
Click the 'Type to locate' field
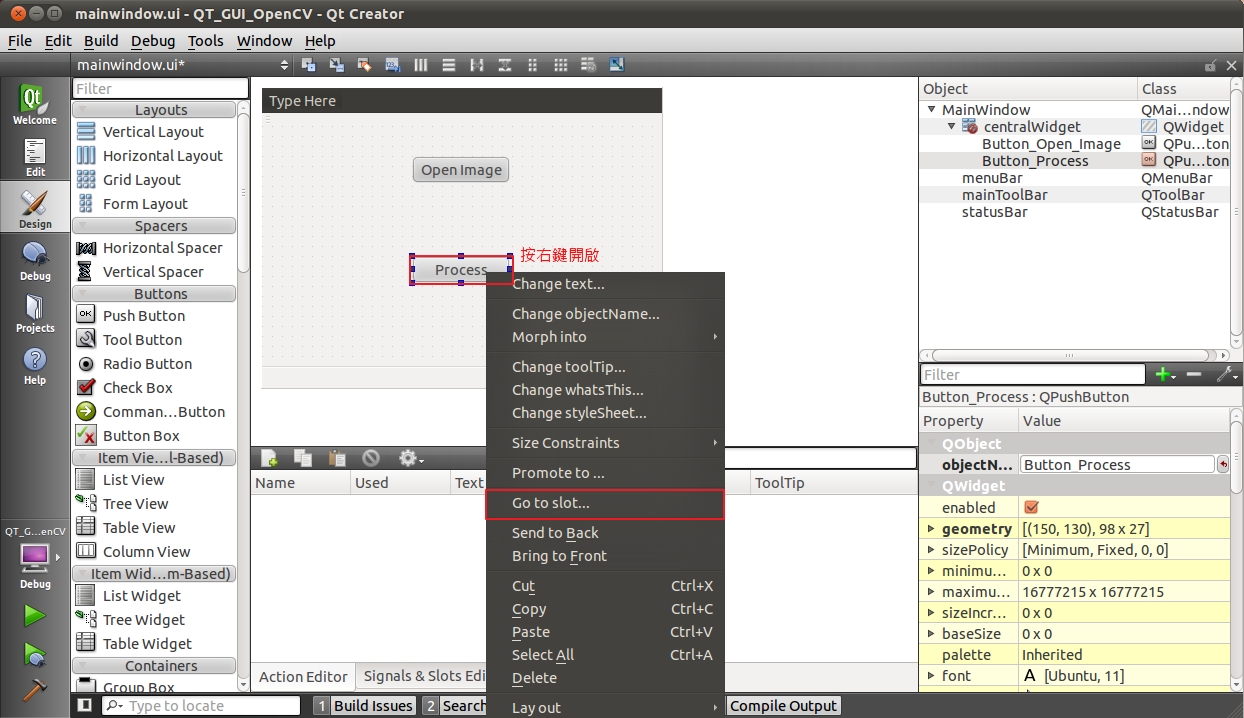(201, 706)
